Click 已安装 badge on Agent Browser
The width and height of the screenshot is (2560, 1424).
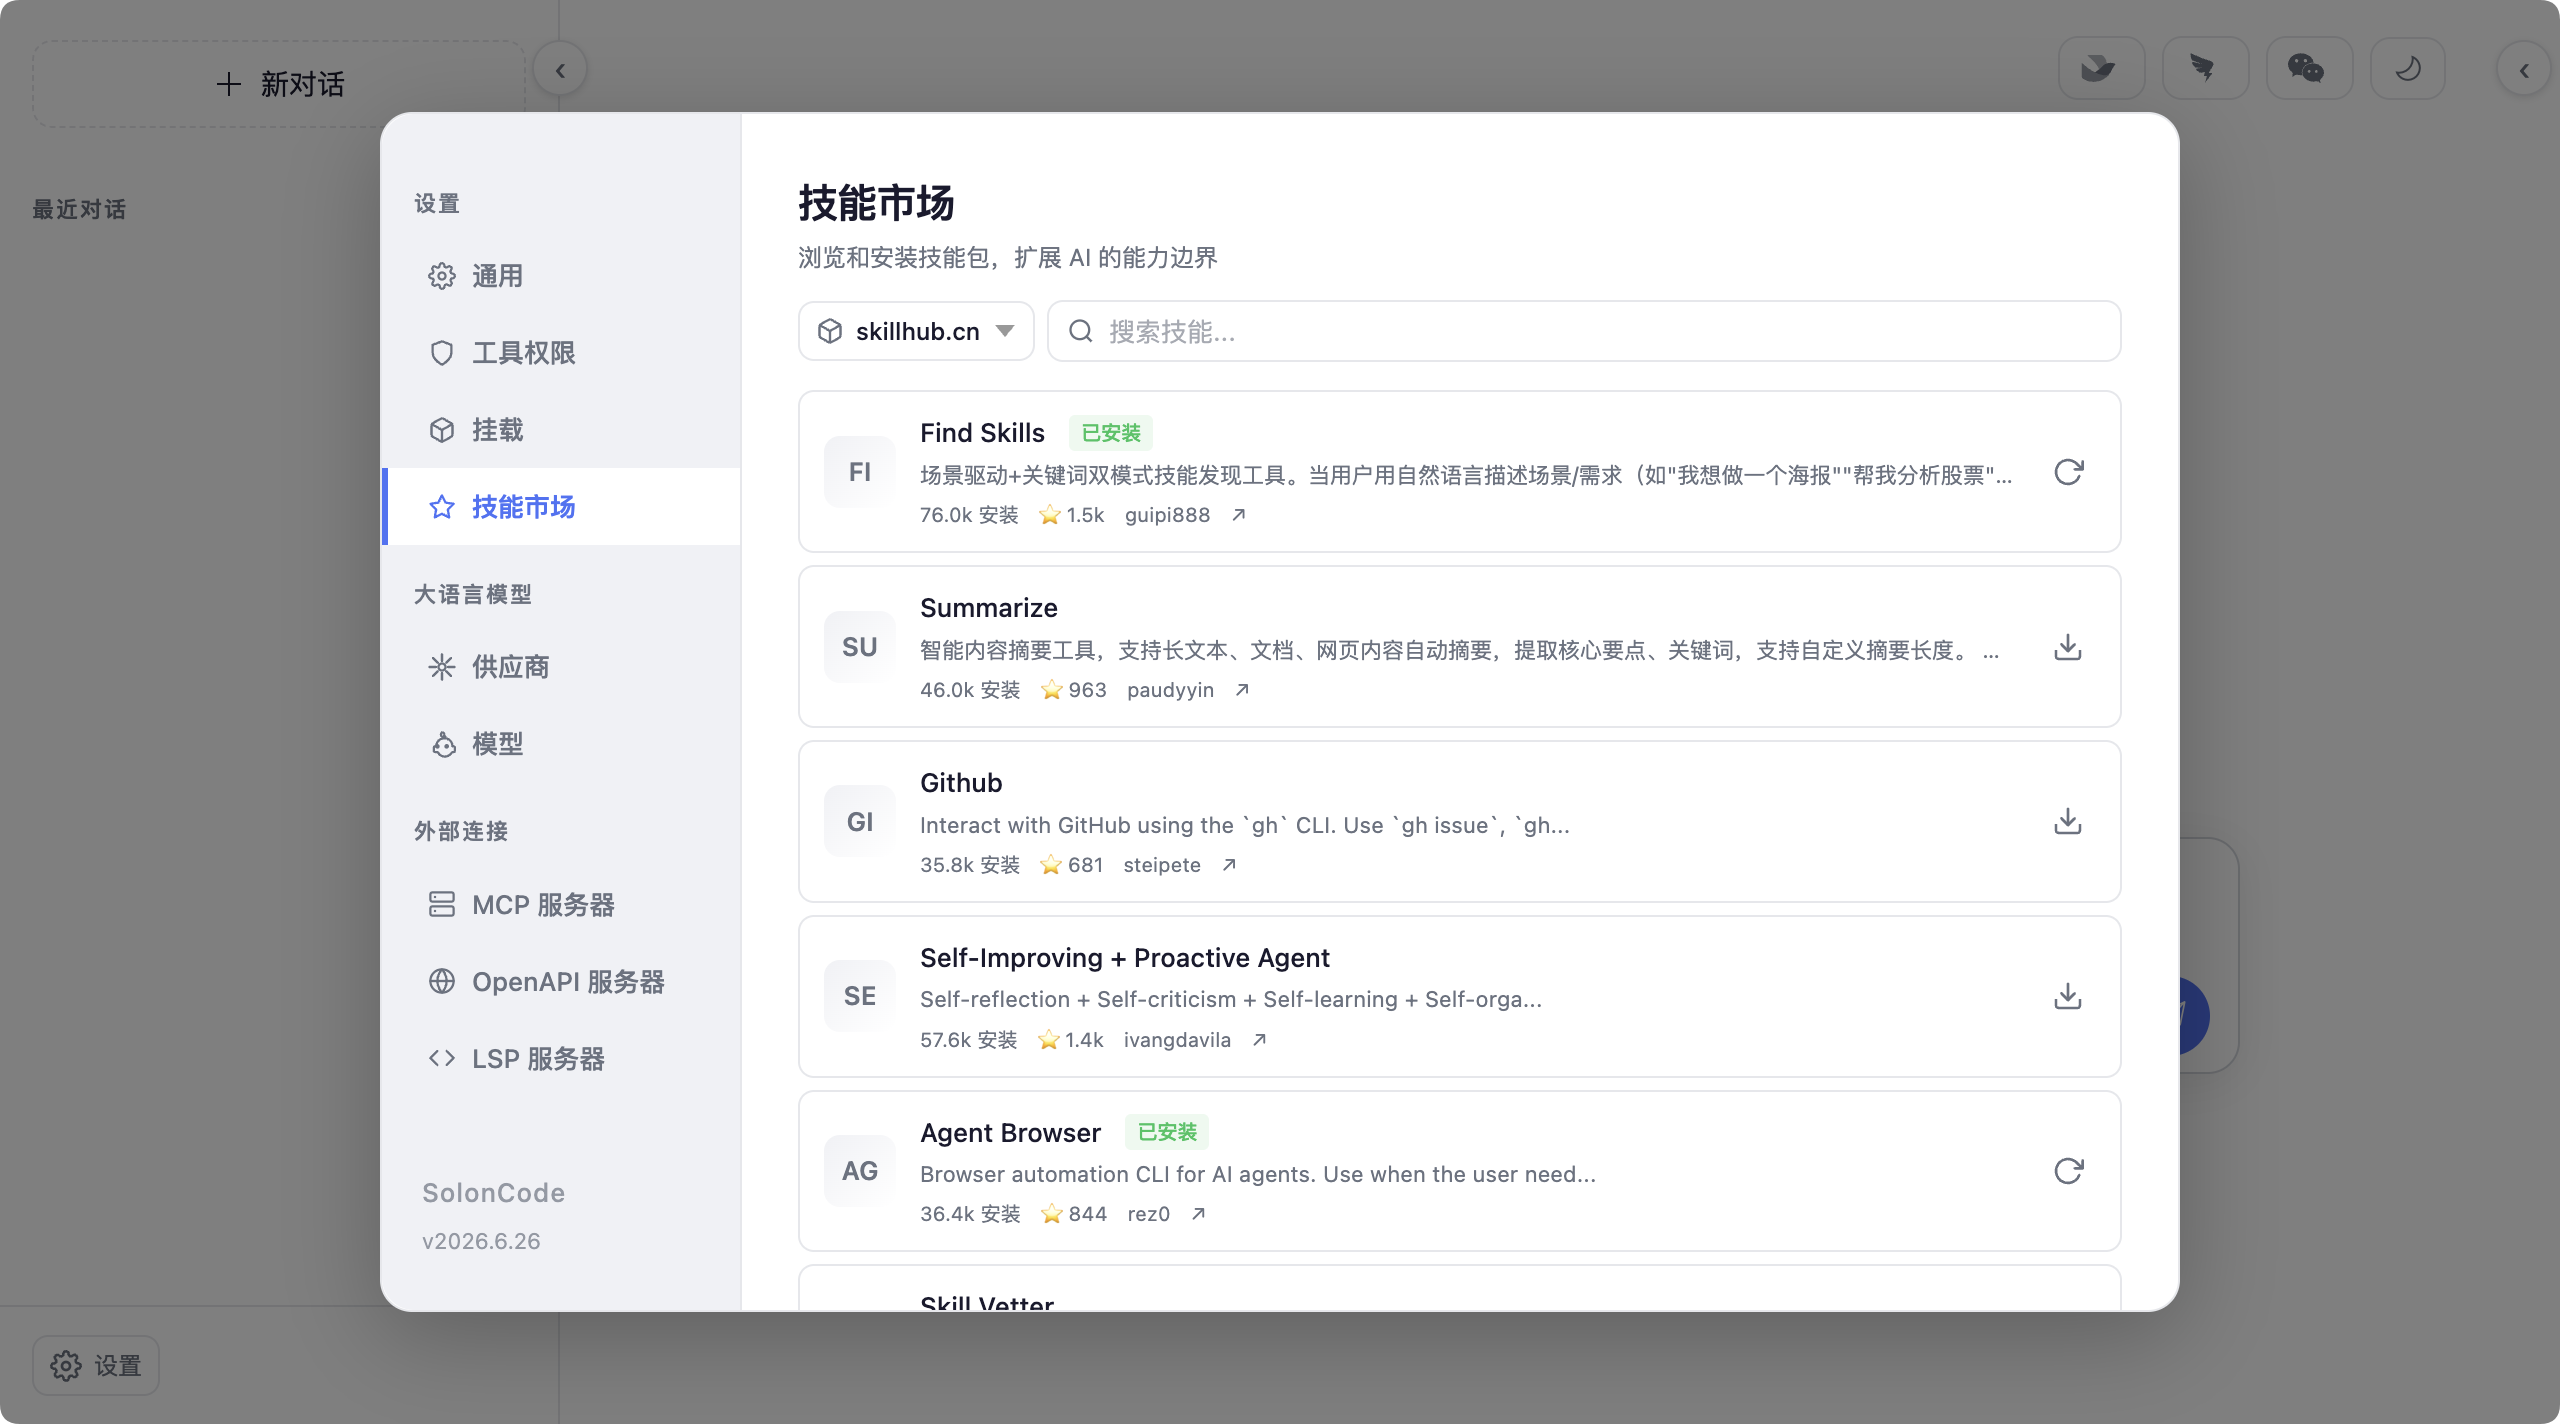pos(1167,1132)
